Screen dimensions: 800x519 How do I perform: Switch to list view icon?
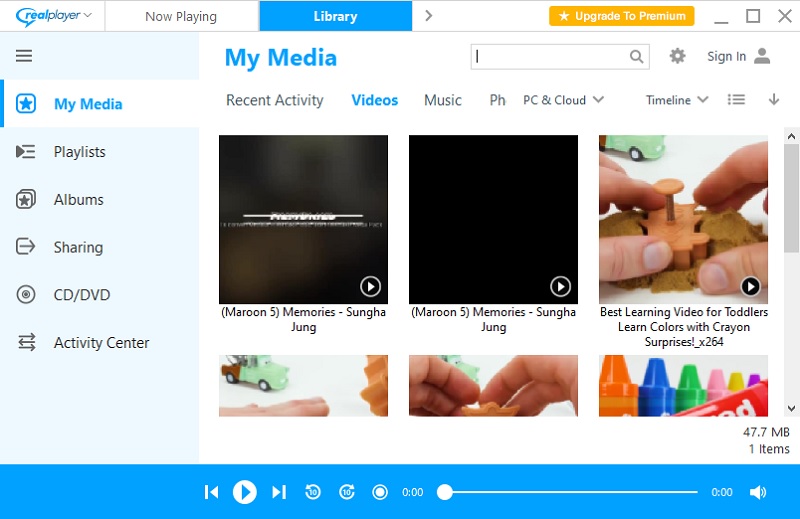tap(736, 100)
